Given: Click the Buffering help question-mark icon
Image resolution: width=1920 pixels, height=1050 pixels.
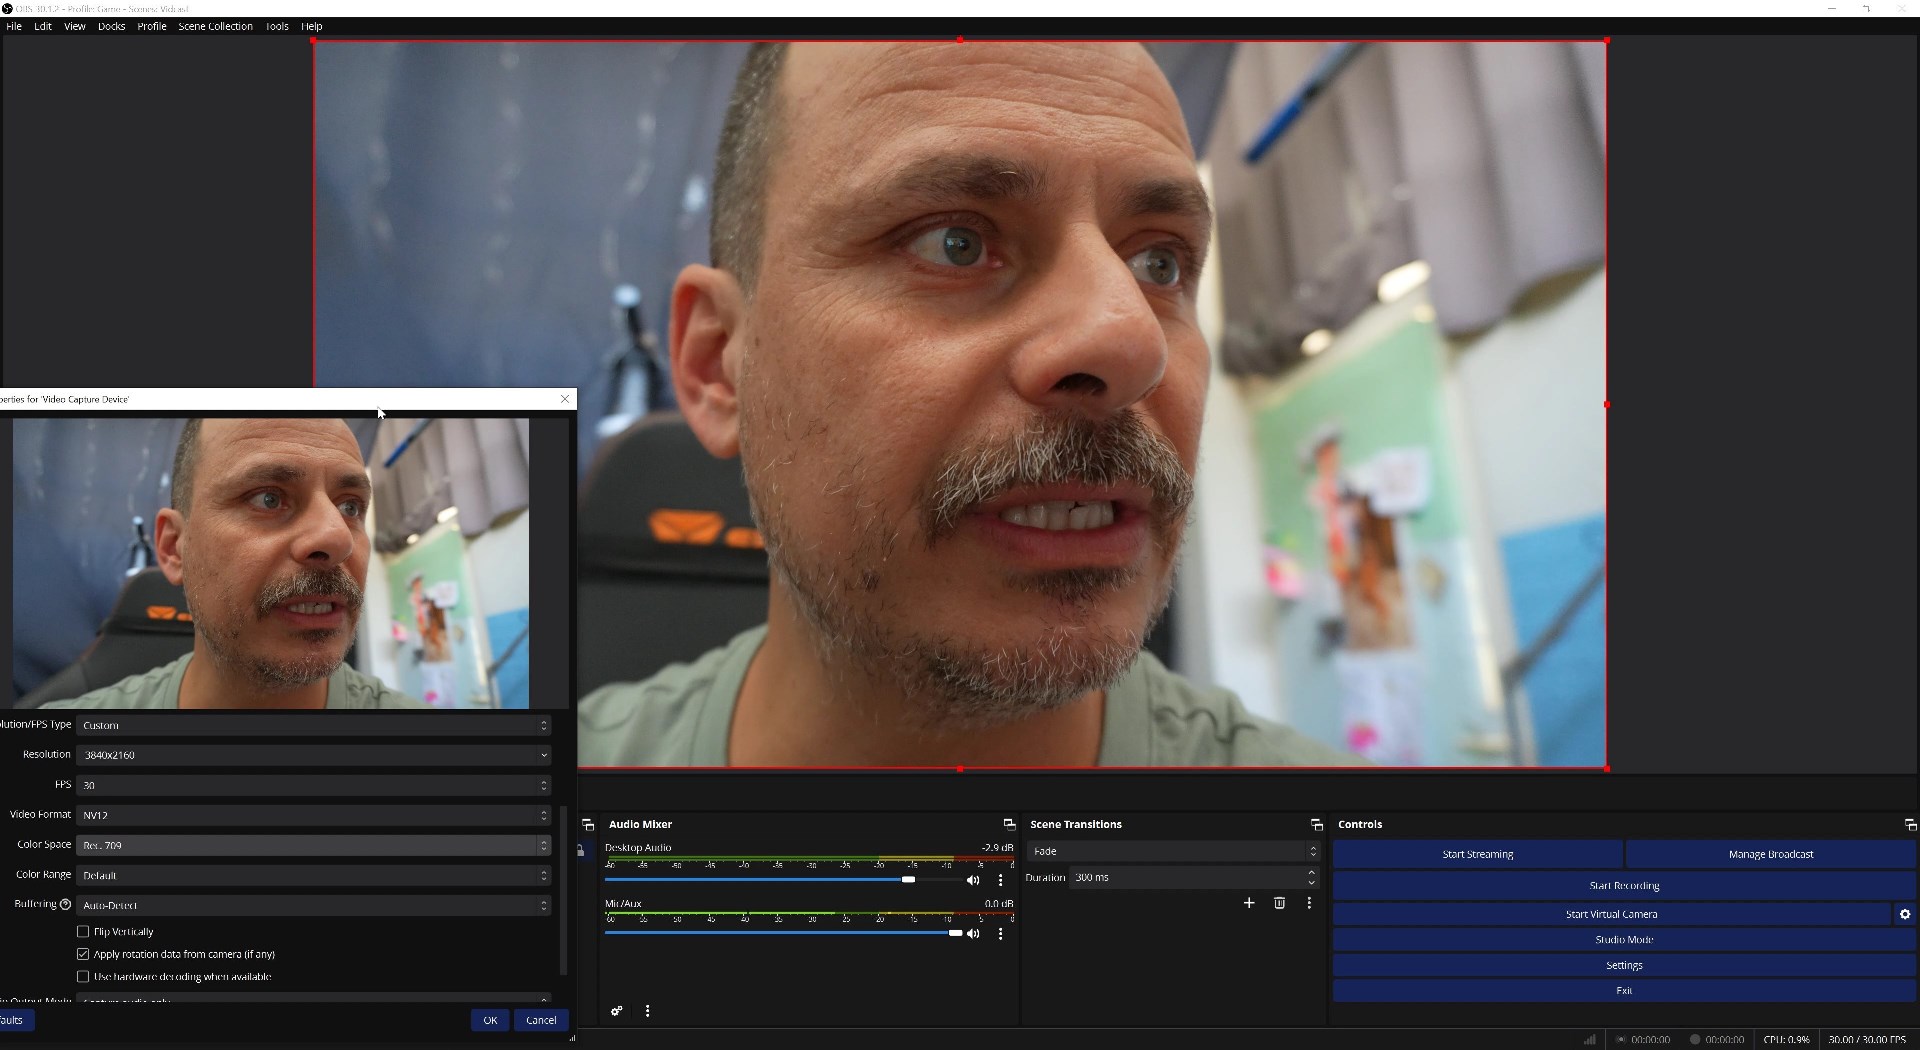Looking at the screenshot, I should pos(66,904).
